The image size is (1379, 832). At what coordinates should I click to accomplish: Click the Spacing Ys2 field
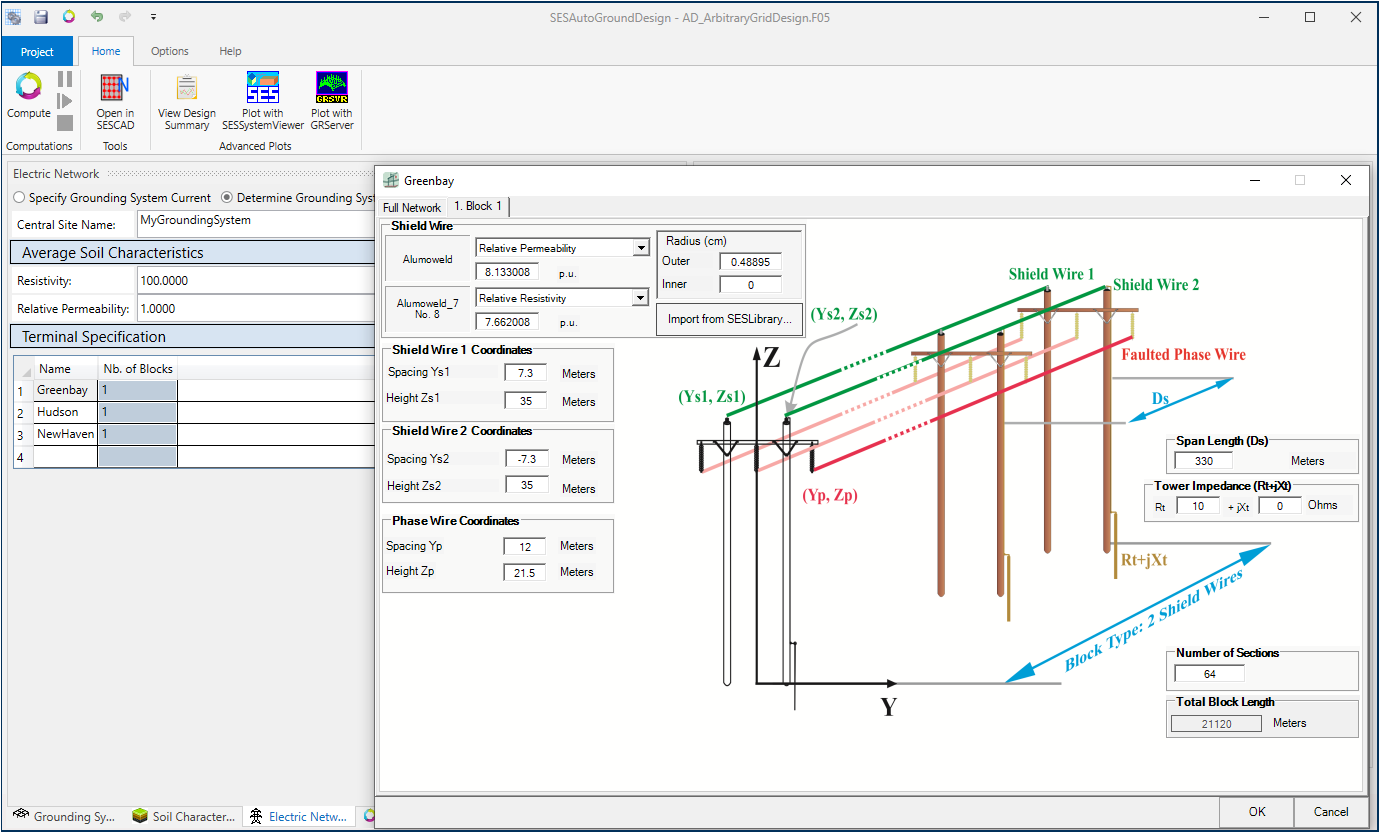tap(526, 459)
